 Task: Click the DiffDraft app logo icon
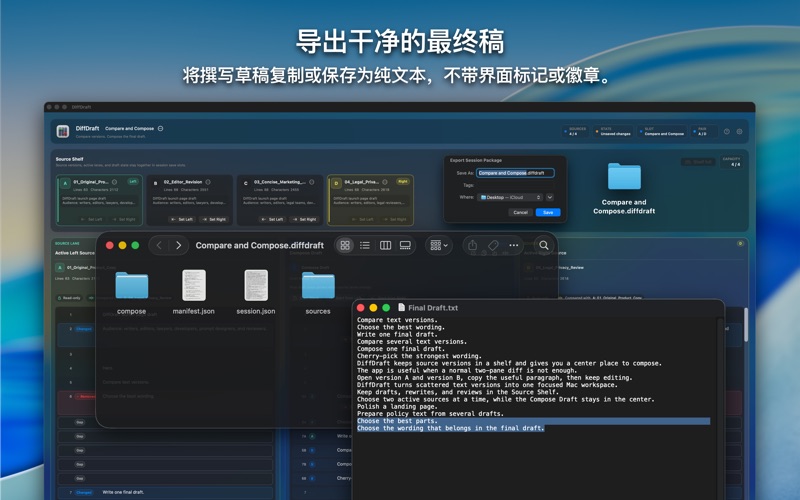pos(63,132)
